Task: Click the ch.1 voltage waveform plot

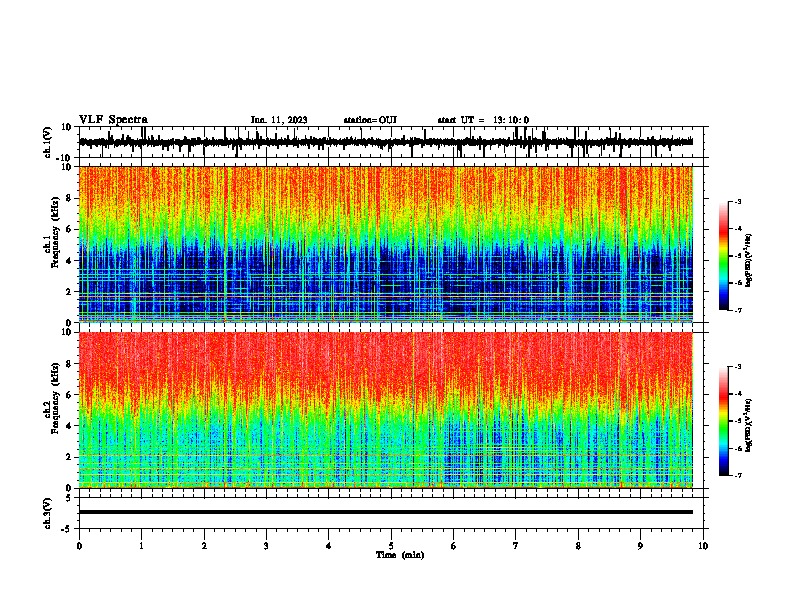Action: click(386, 142)
